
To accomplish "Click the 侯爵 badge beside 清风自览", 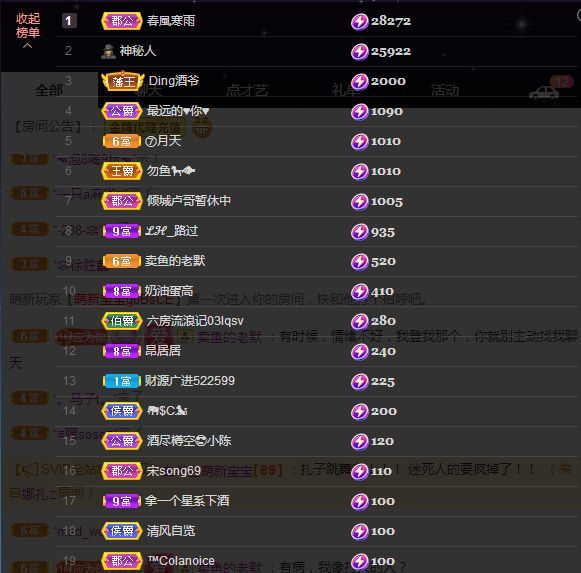I will coord(122,531).
